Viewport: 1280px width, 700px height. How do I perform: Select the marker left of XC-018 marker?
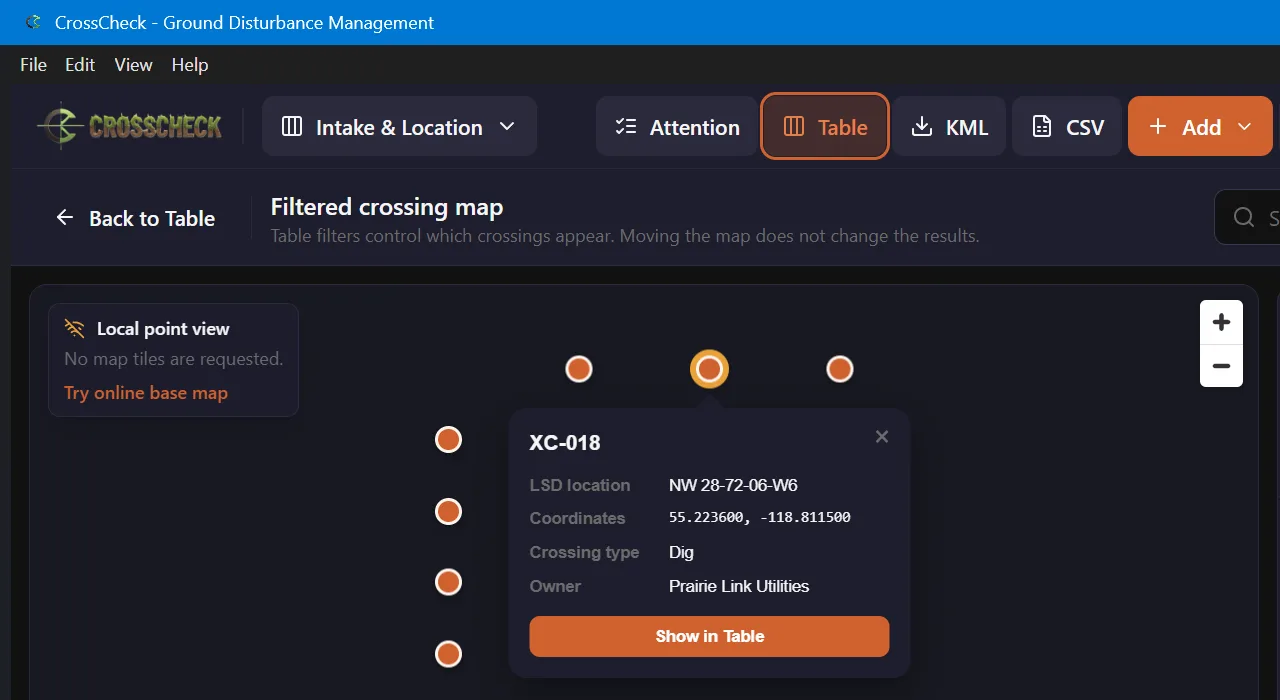coord(579,369)
